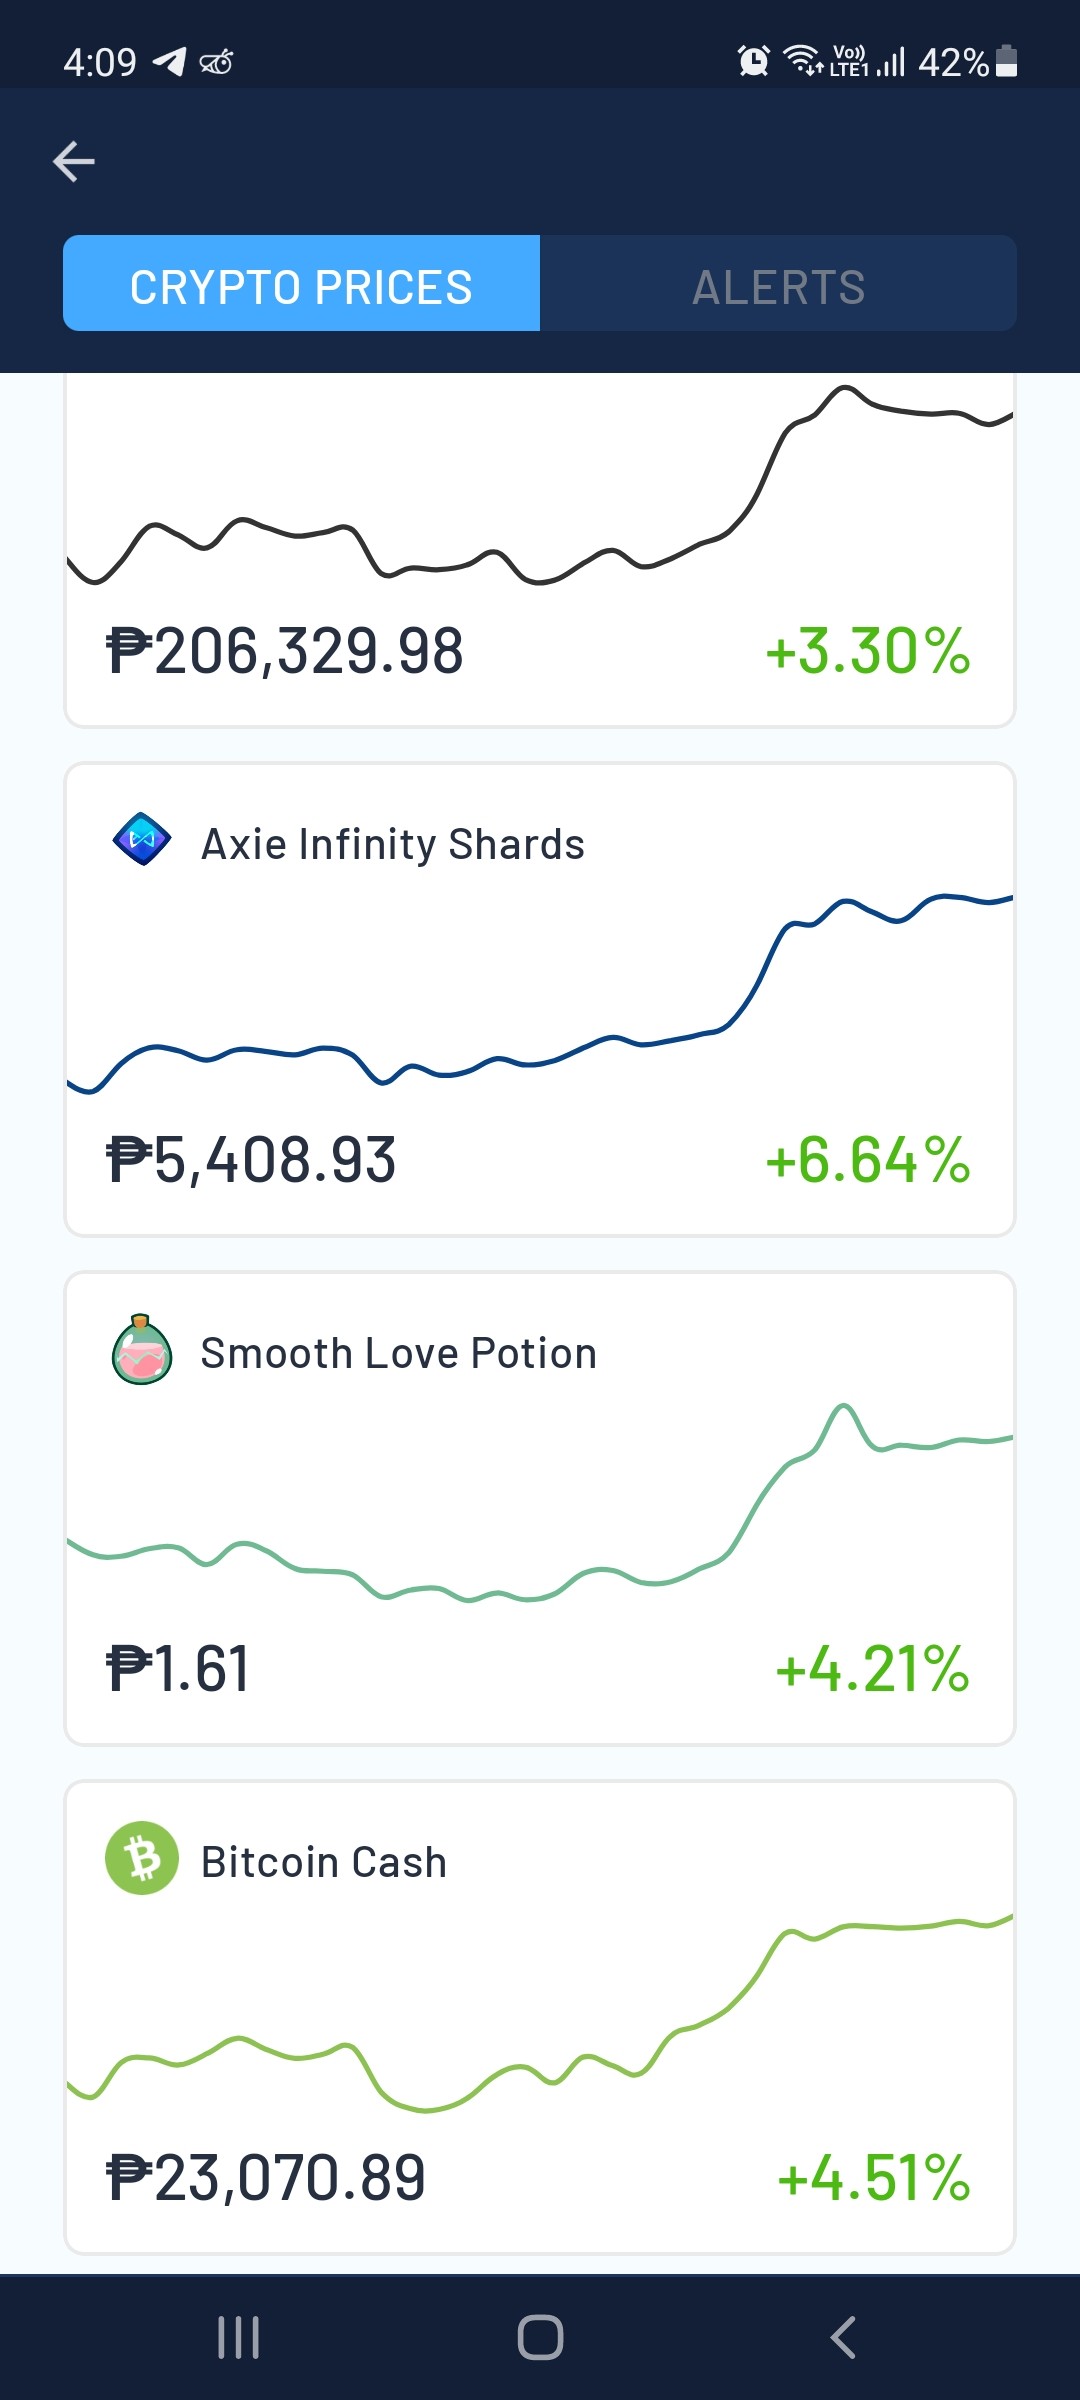
Task: Tap the Bitcoin Cash green logo icon
Action: [142, 1858]
